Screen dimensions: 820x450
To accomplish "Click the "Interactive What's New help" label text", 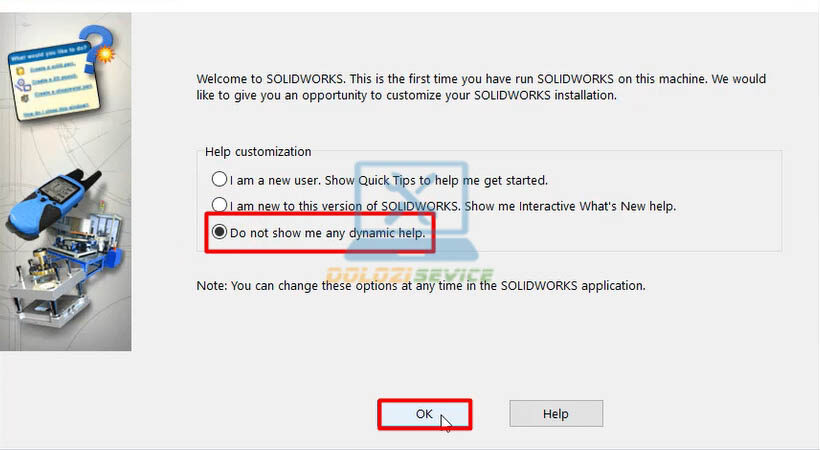I will click(597, 206).
